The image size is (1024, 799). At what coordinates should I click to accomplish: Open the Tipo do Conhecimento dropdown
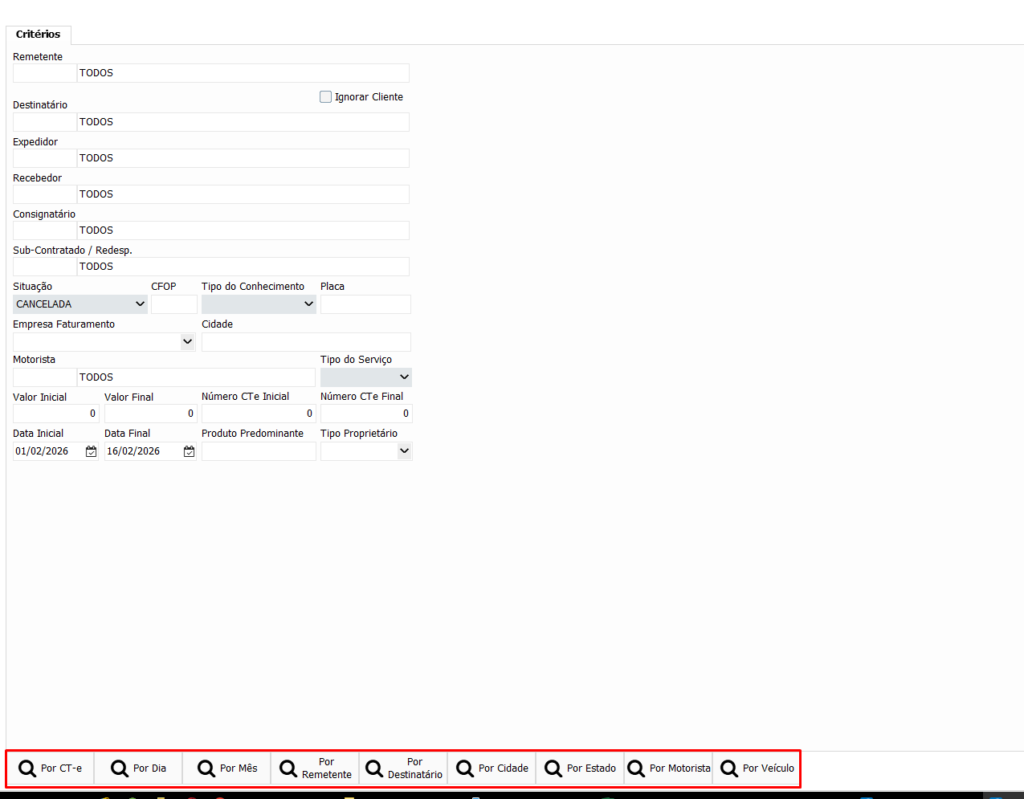coord(308,304)
